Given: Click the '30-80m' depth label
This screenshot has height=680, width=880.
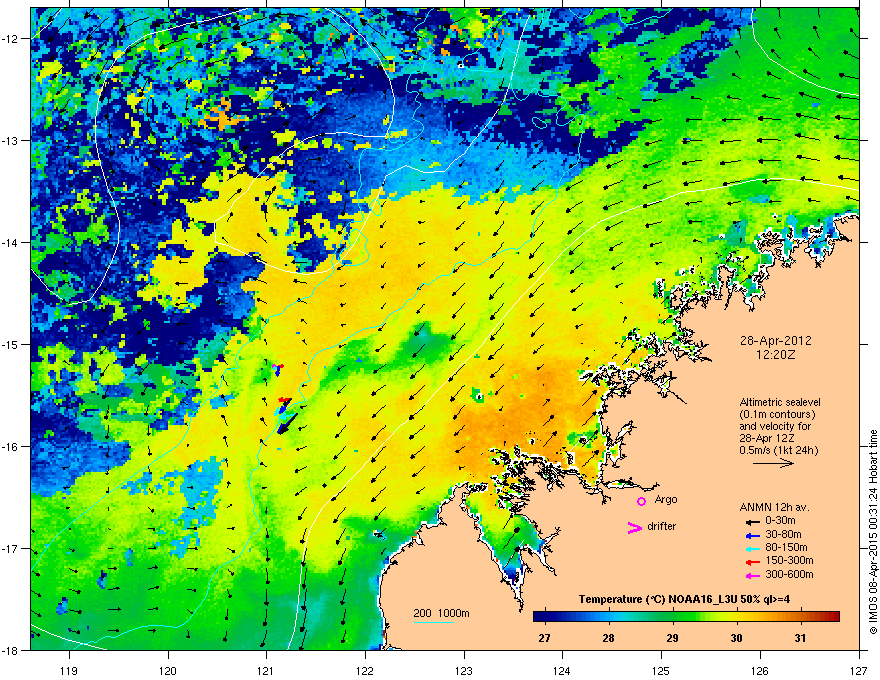Looking at the screenshot, I should click(783, 535).
